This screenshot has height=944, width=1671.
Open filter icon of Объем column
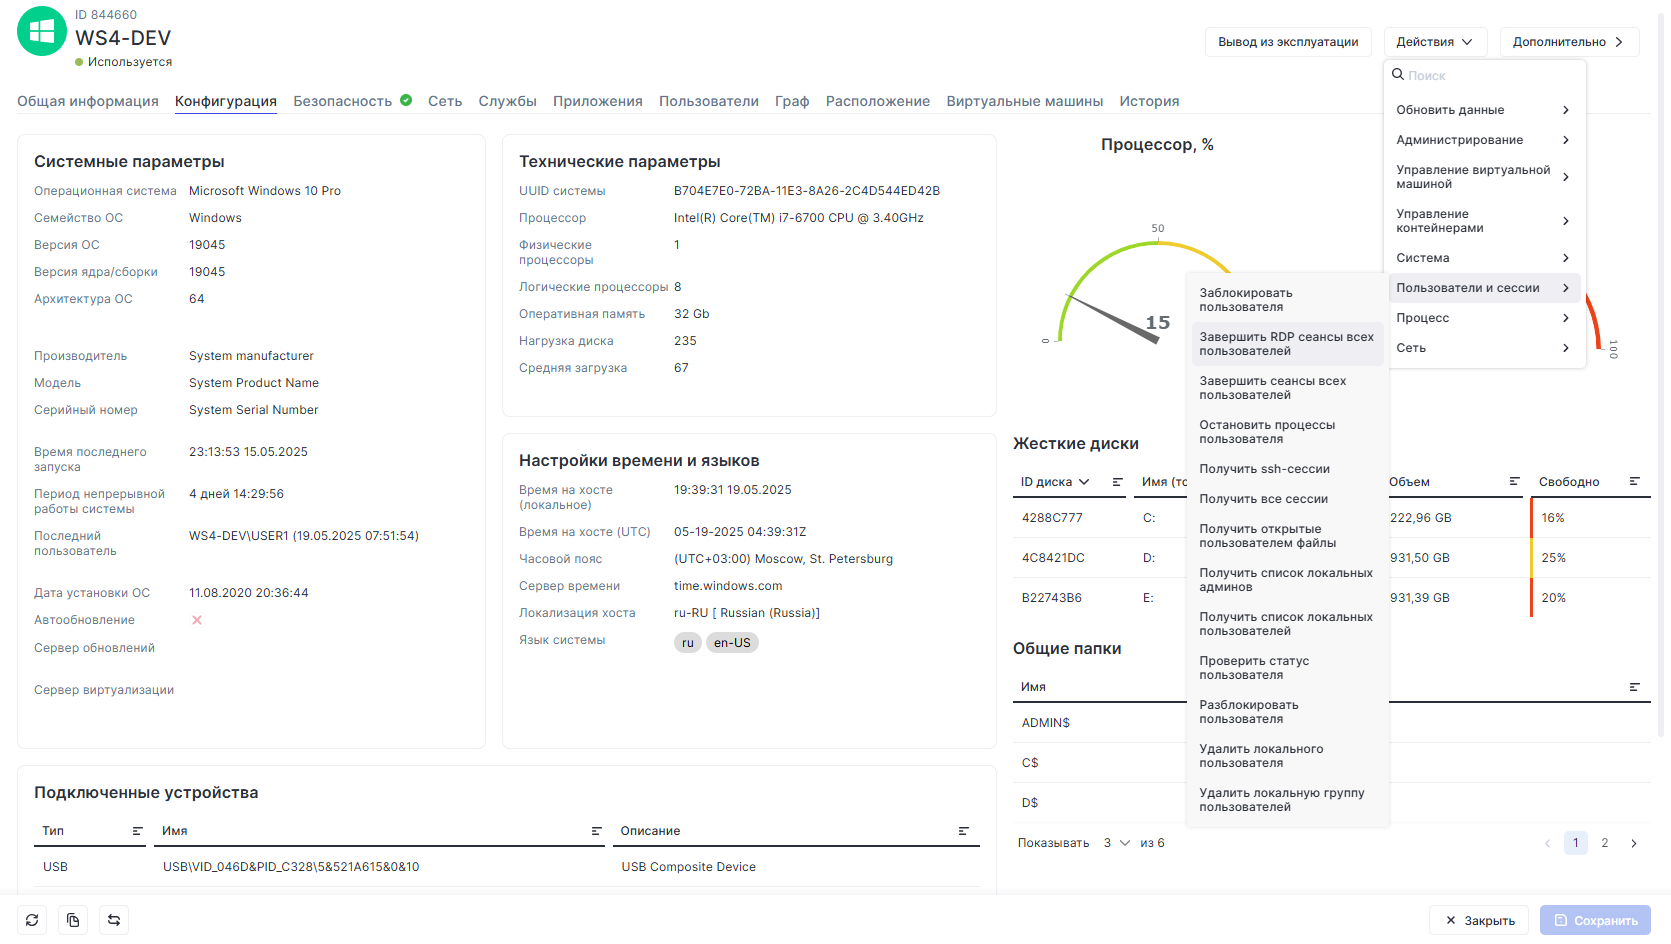(x=1515, y=482)
